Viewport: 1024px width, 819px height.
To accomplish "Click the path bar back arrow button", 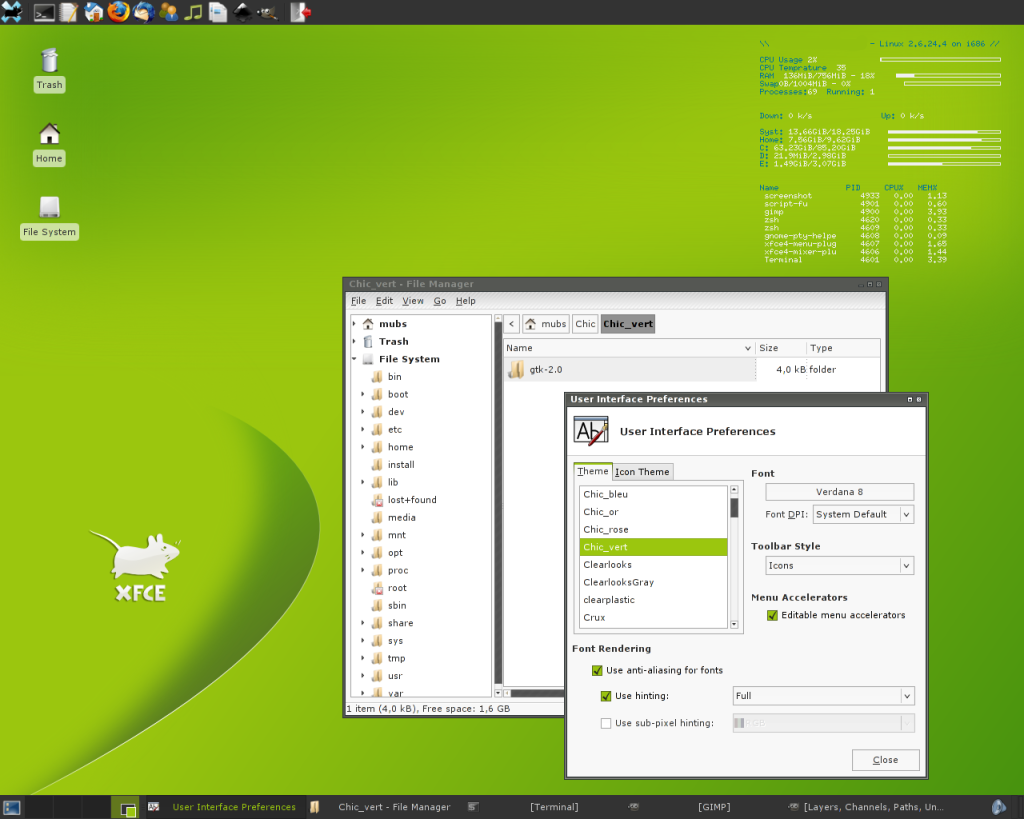I will [512, 324].
